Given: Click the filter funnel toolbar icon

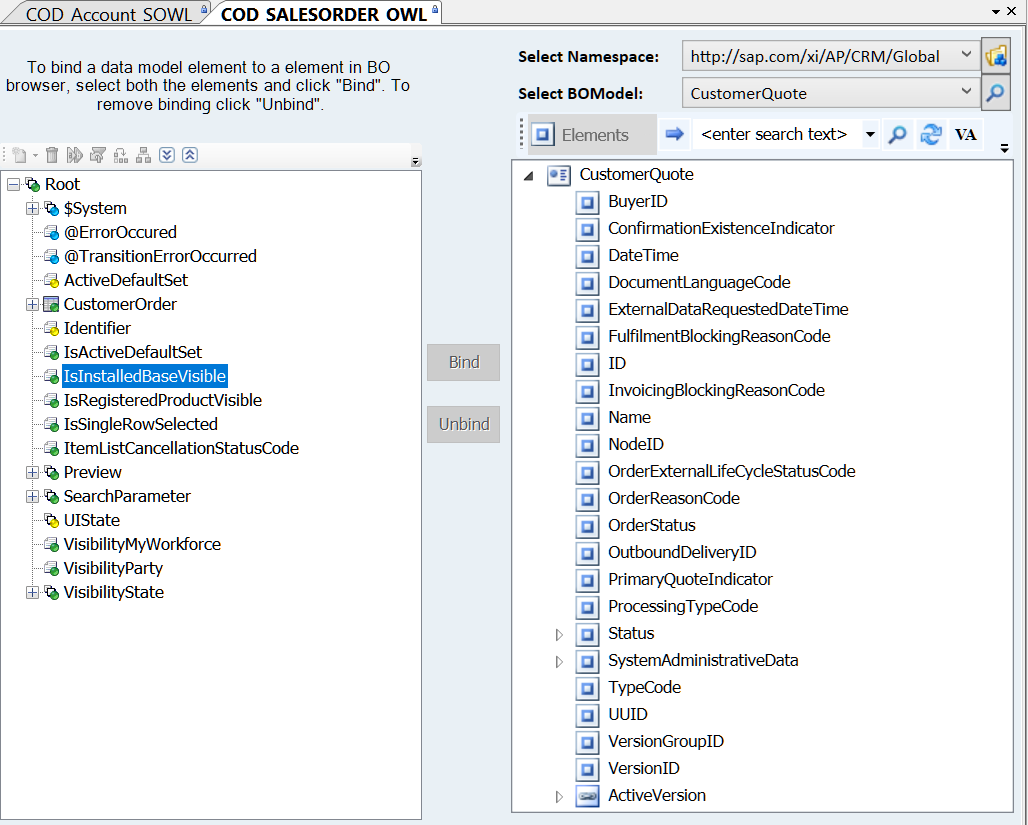Looking at the screenshot, I should click(98, 155).
